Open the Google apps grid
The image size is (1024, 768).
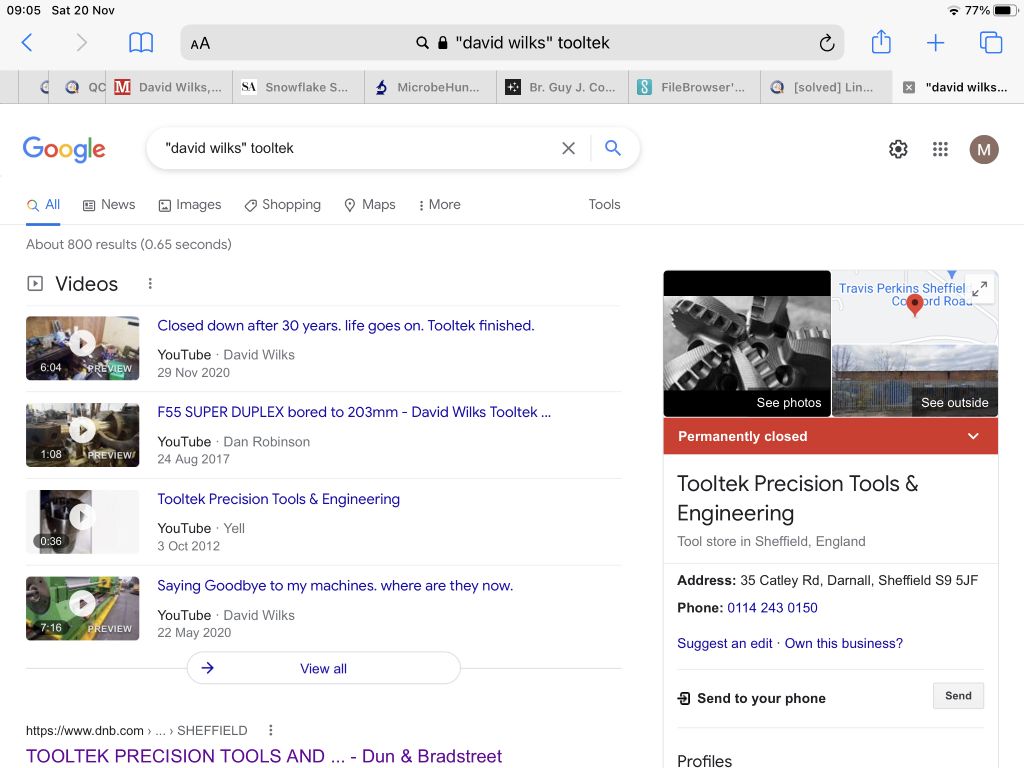pyautogui.click(x=940, y=149)
